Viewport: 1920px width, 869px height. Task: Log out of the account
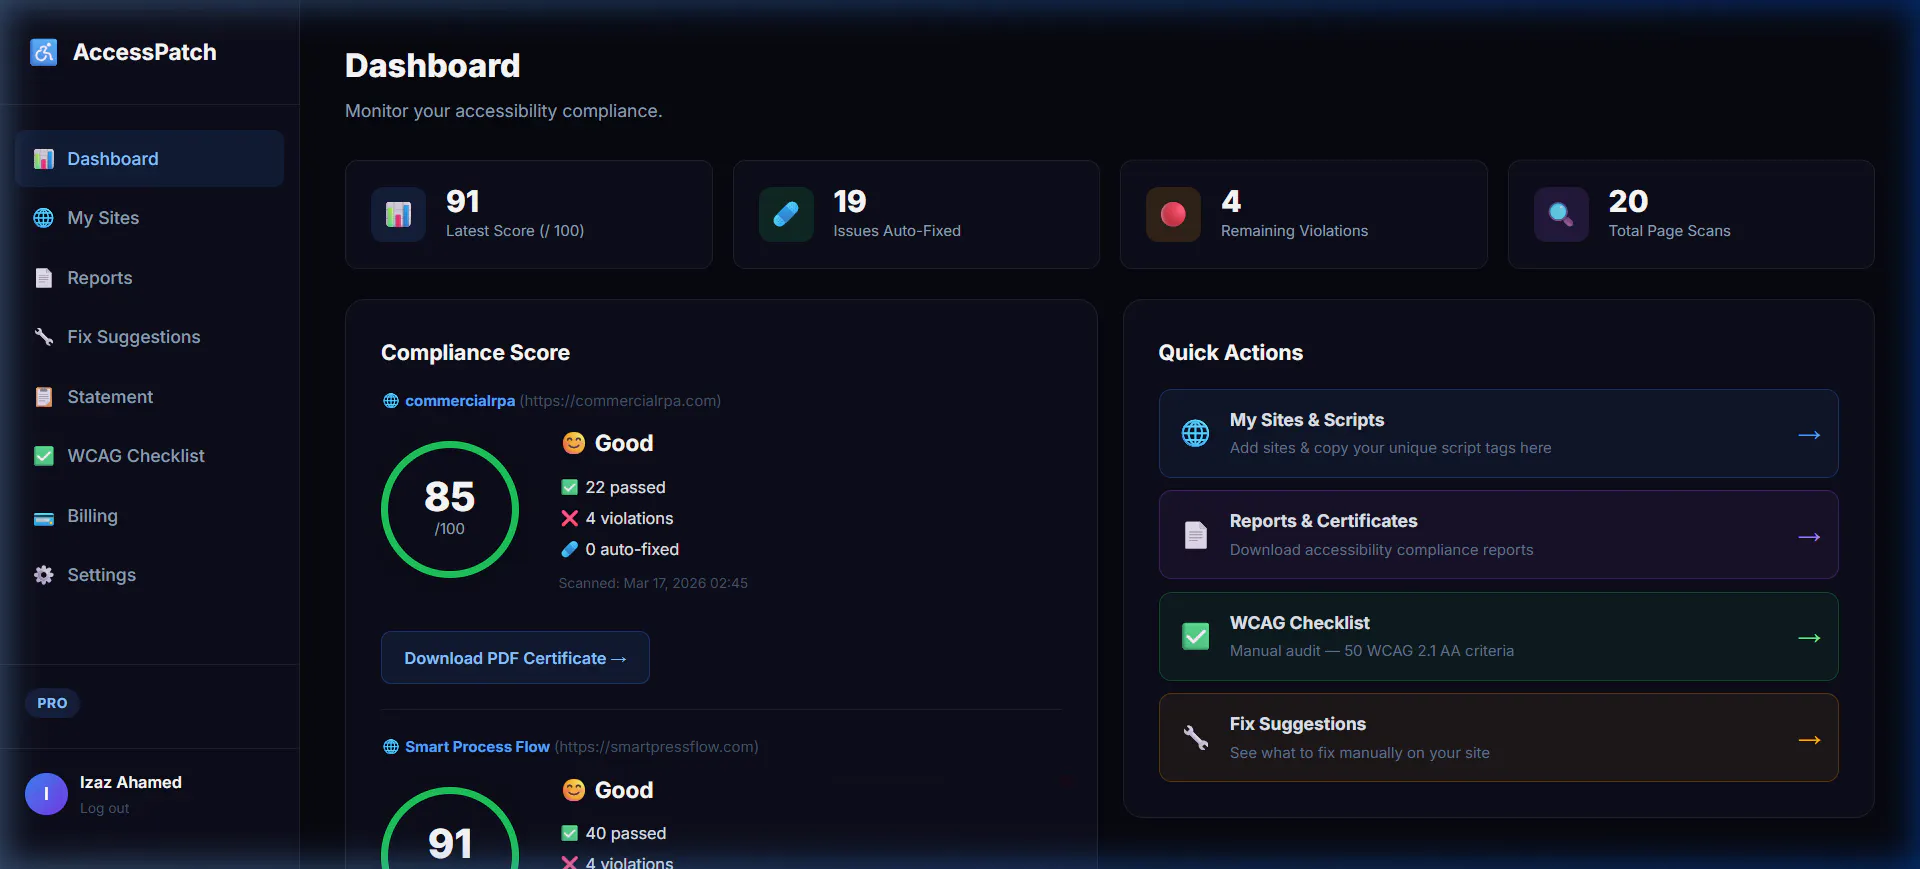click(x=105, y=808)
